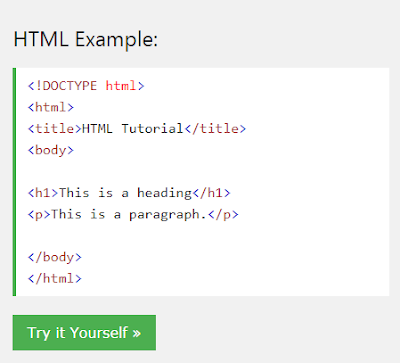This screenshot has width=400, height=363.
Task: Click the blank line between body and h1
Action: (202, 171)
